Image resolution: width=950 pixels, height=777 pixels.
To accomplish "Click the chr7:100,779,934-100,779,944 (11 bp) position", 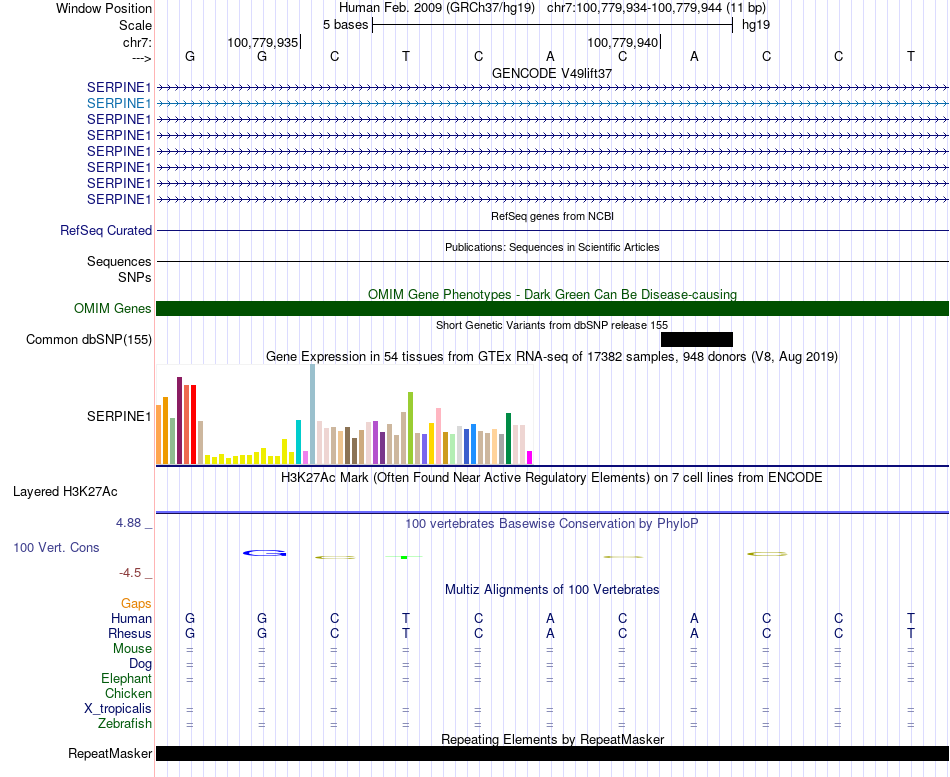I will click(x=656, y=8).
